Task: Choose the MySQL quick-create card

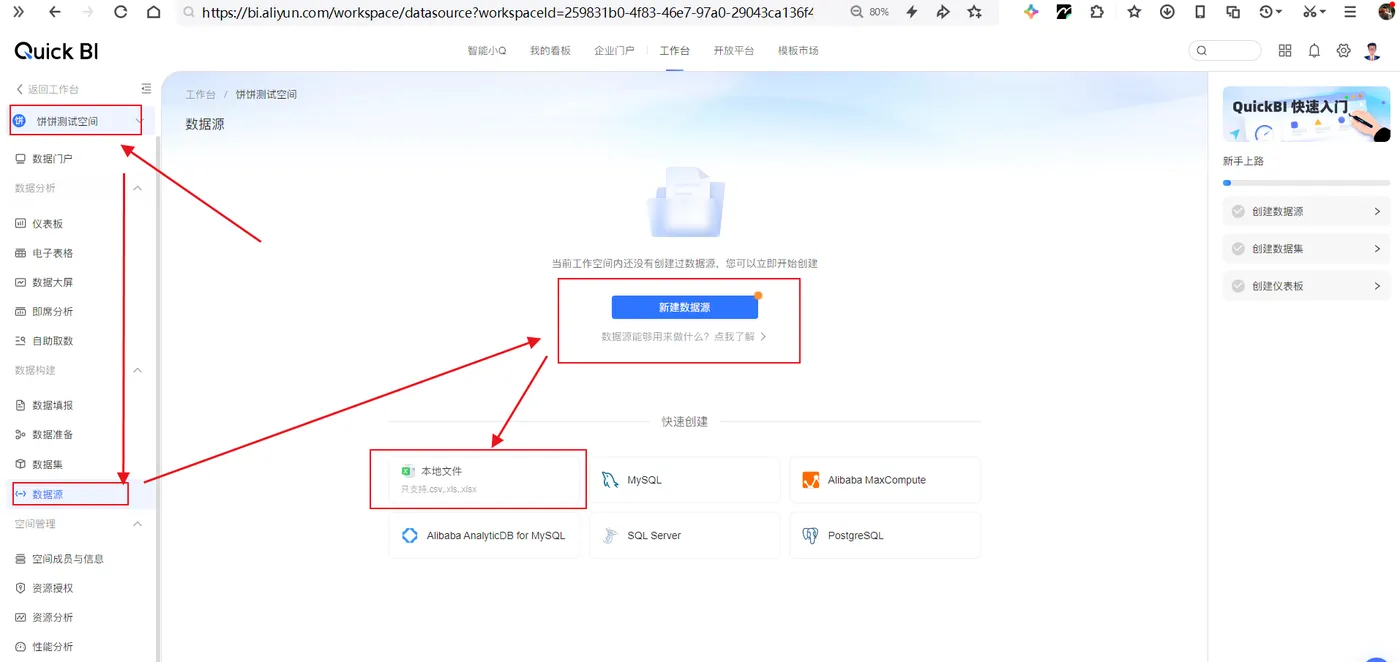Action: pyautogui.click(x=685, y=480)
